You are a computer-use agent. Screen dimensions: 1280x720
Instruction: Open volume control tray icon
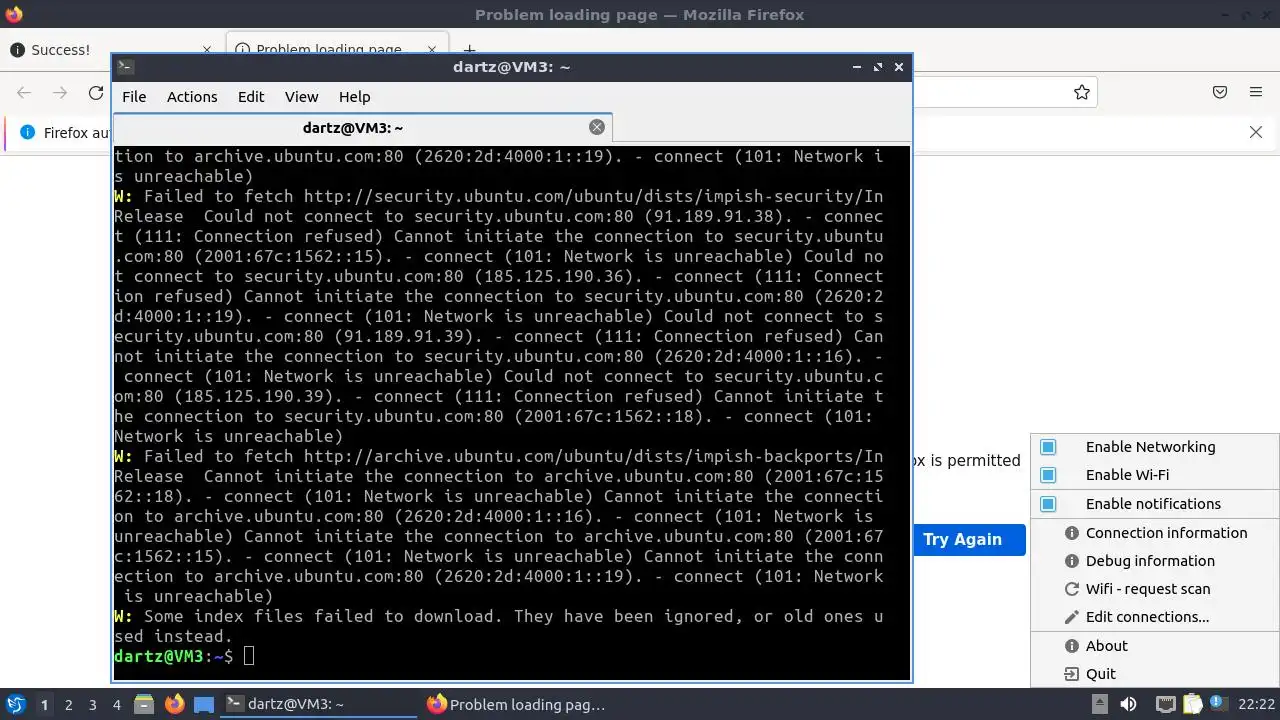pyautogui.click(x=1129, y=704)
